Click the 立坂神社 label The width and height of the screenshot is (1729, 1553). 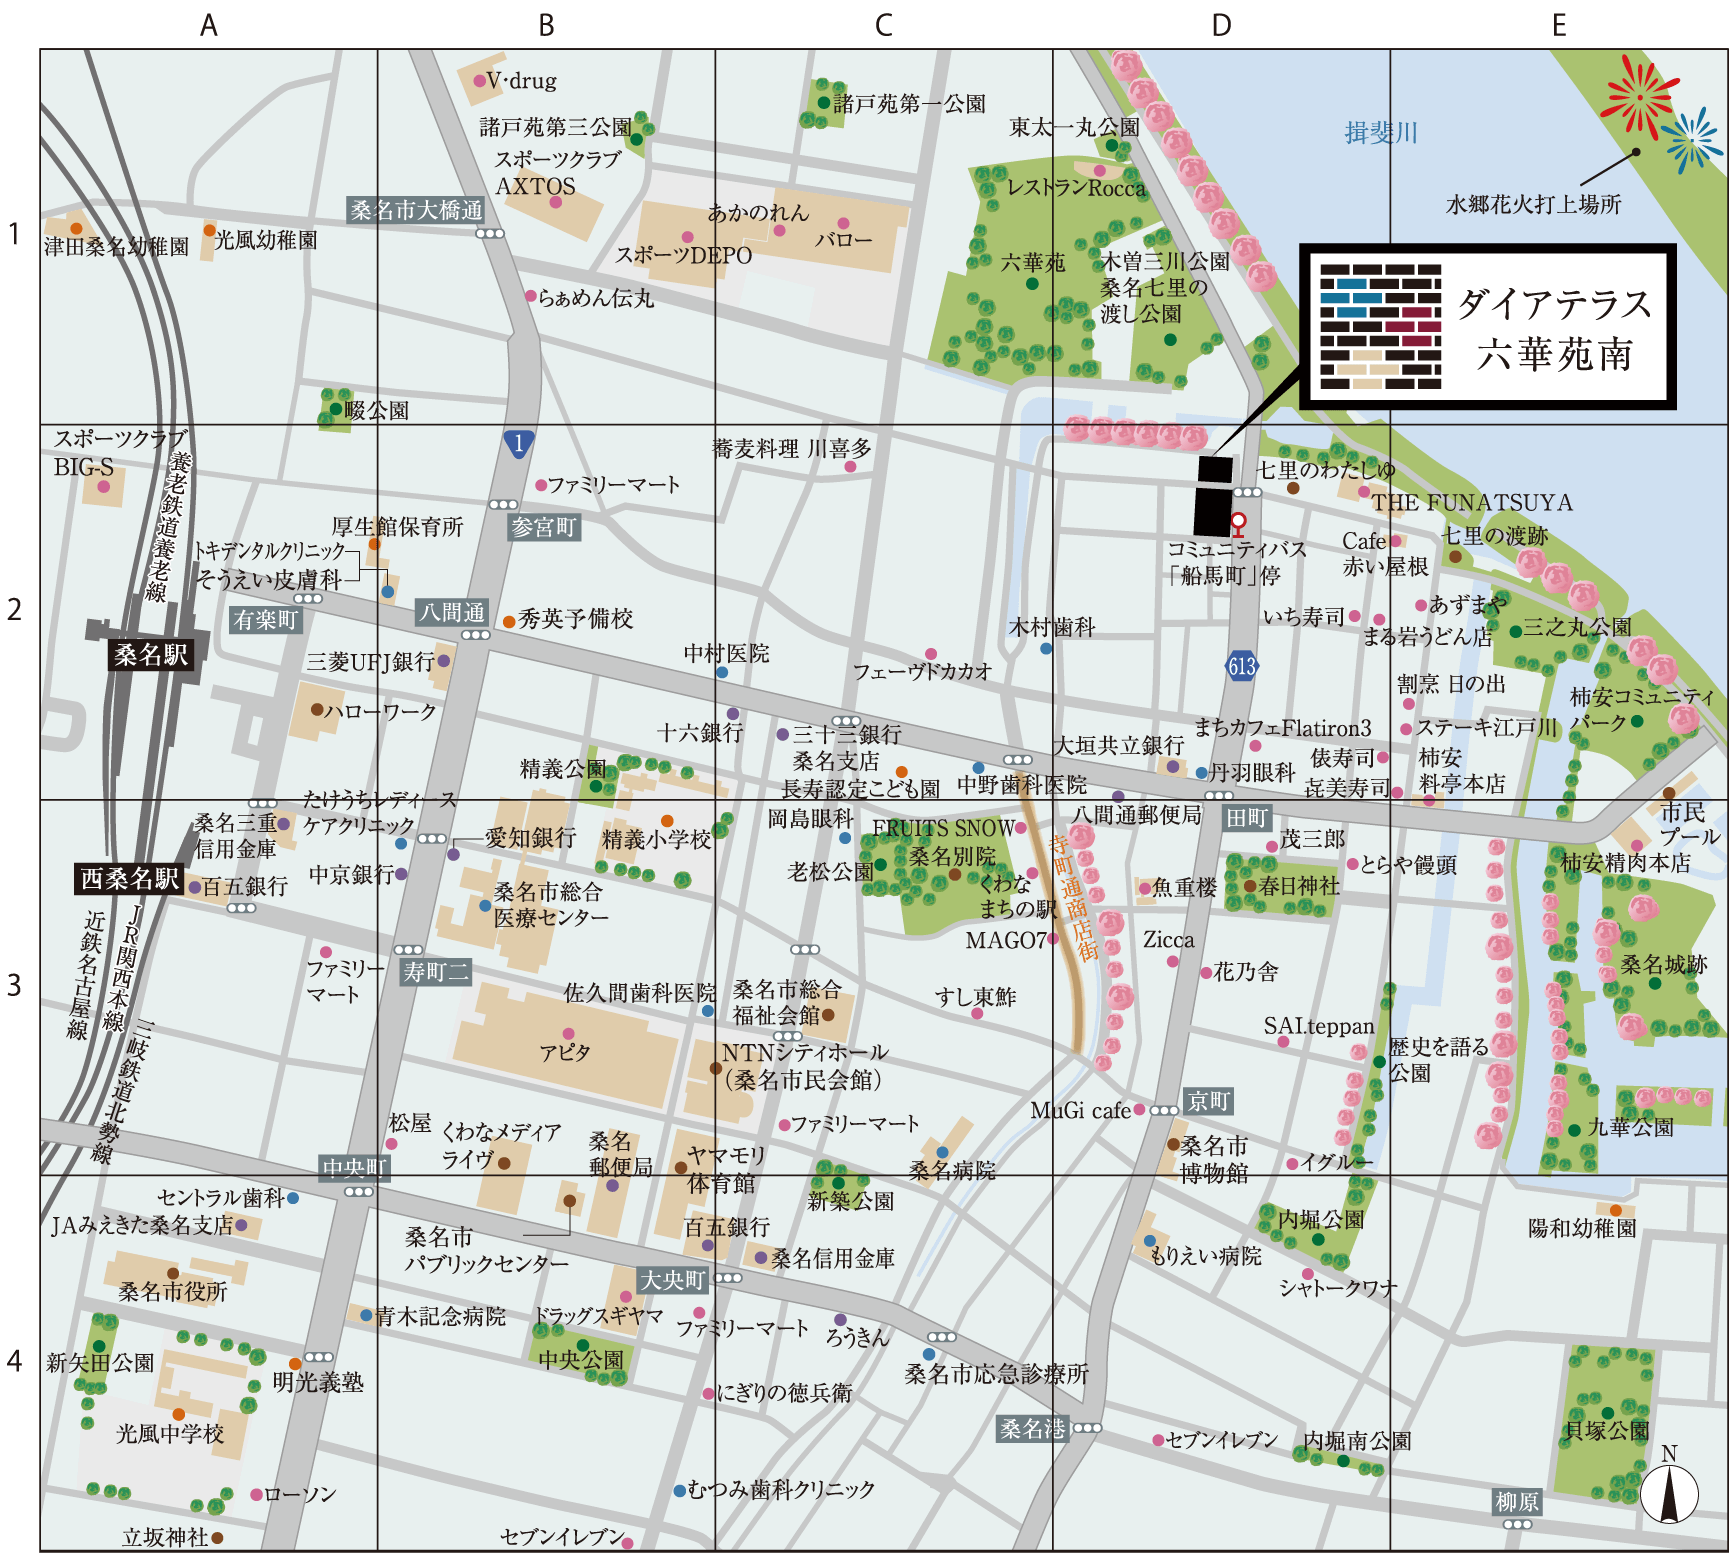(x=165, y=1537)
